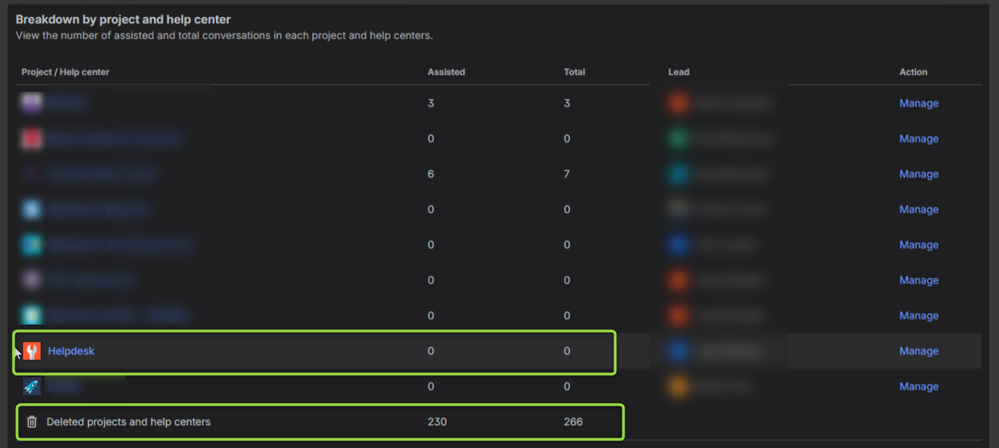The width and height of the screenshot is (999, 448).
Task: Click the purple project icon in first row
Action: pyautogui.click(x=32, y=103)
